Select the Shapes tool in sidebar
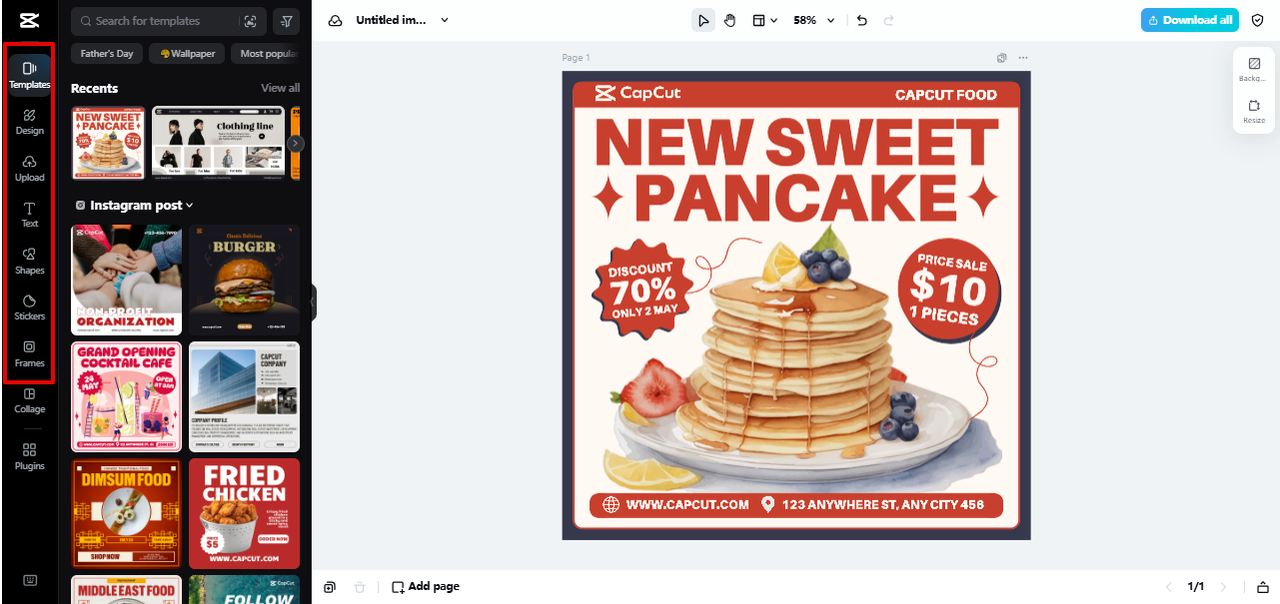Viewport: 1280px width, 604px height. [x=30, y=260]
